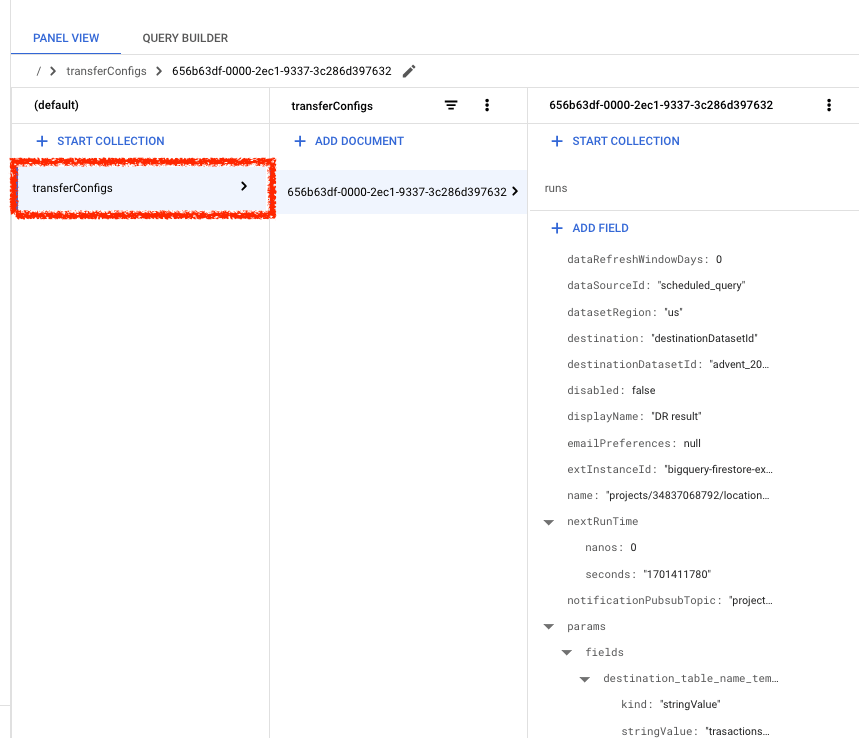The width and height of the screenshot is (859, 738).
Task: Click the seconds "1701411780" field
Action: (x=648, y=574)
